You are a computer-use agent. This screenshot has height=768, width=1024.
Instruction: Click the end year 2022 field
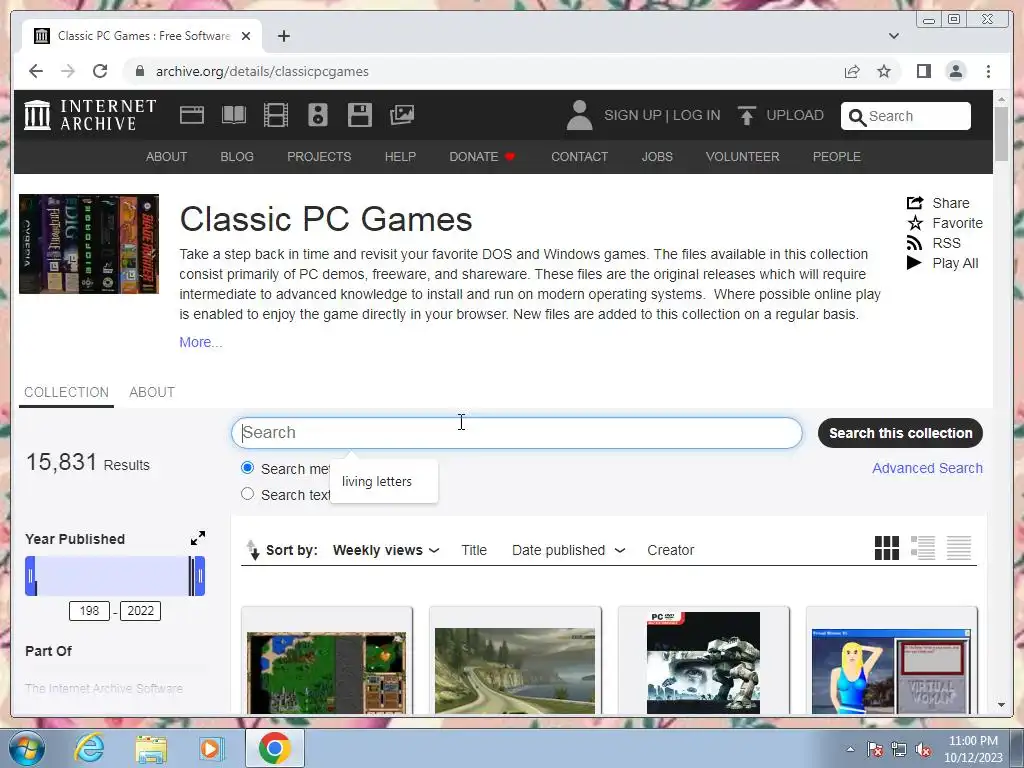(140, 611)
